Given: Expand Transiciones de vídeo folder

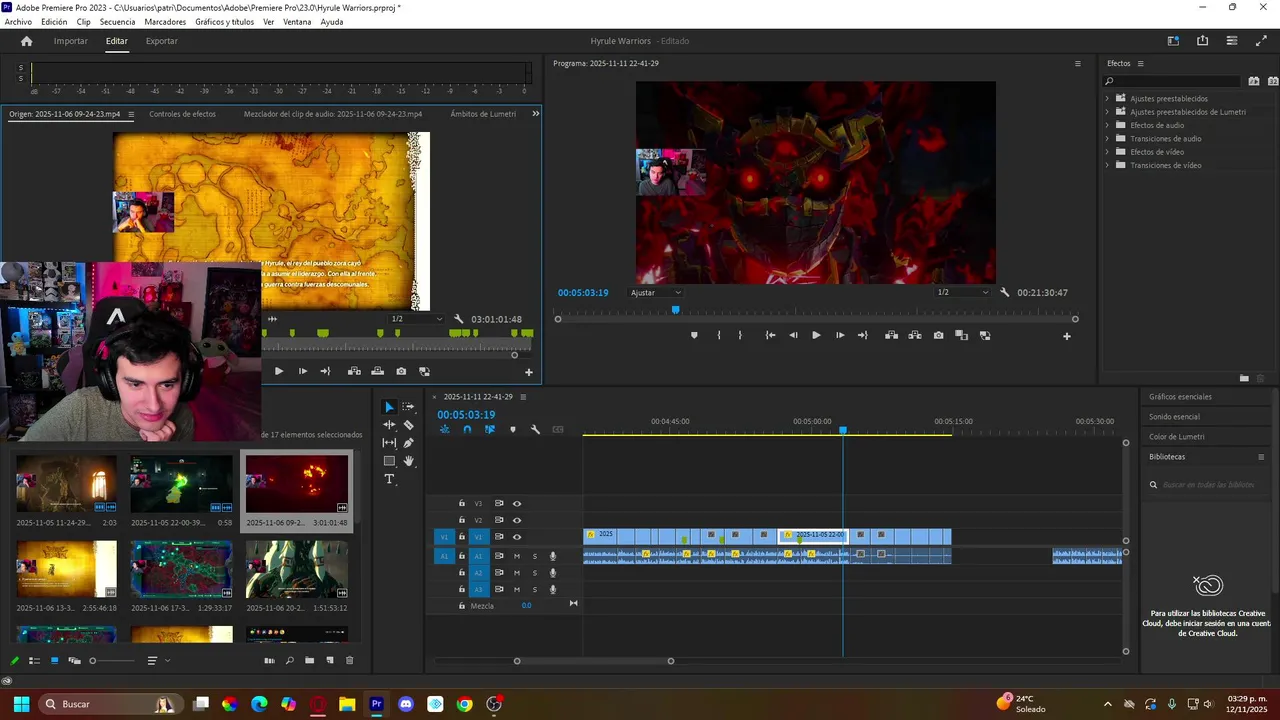Looking at the screenshot, I should pyautogui.click(x=1107, y=165).
